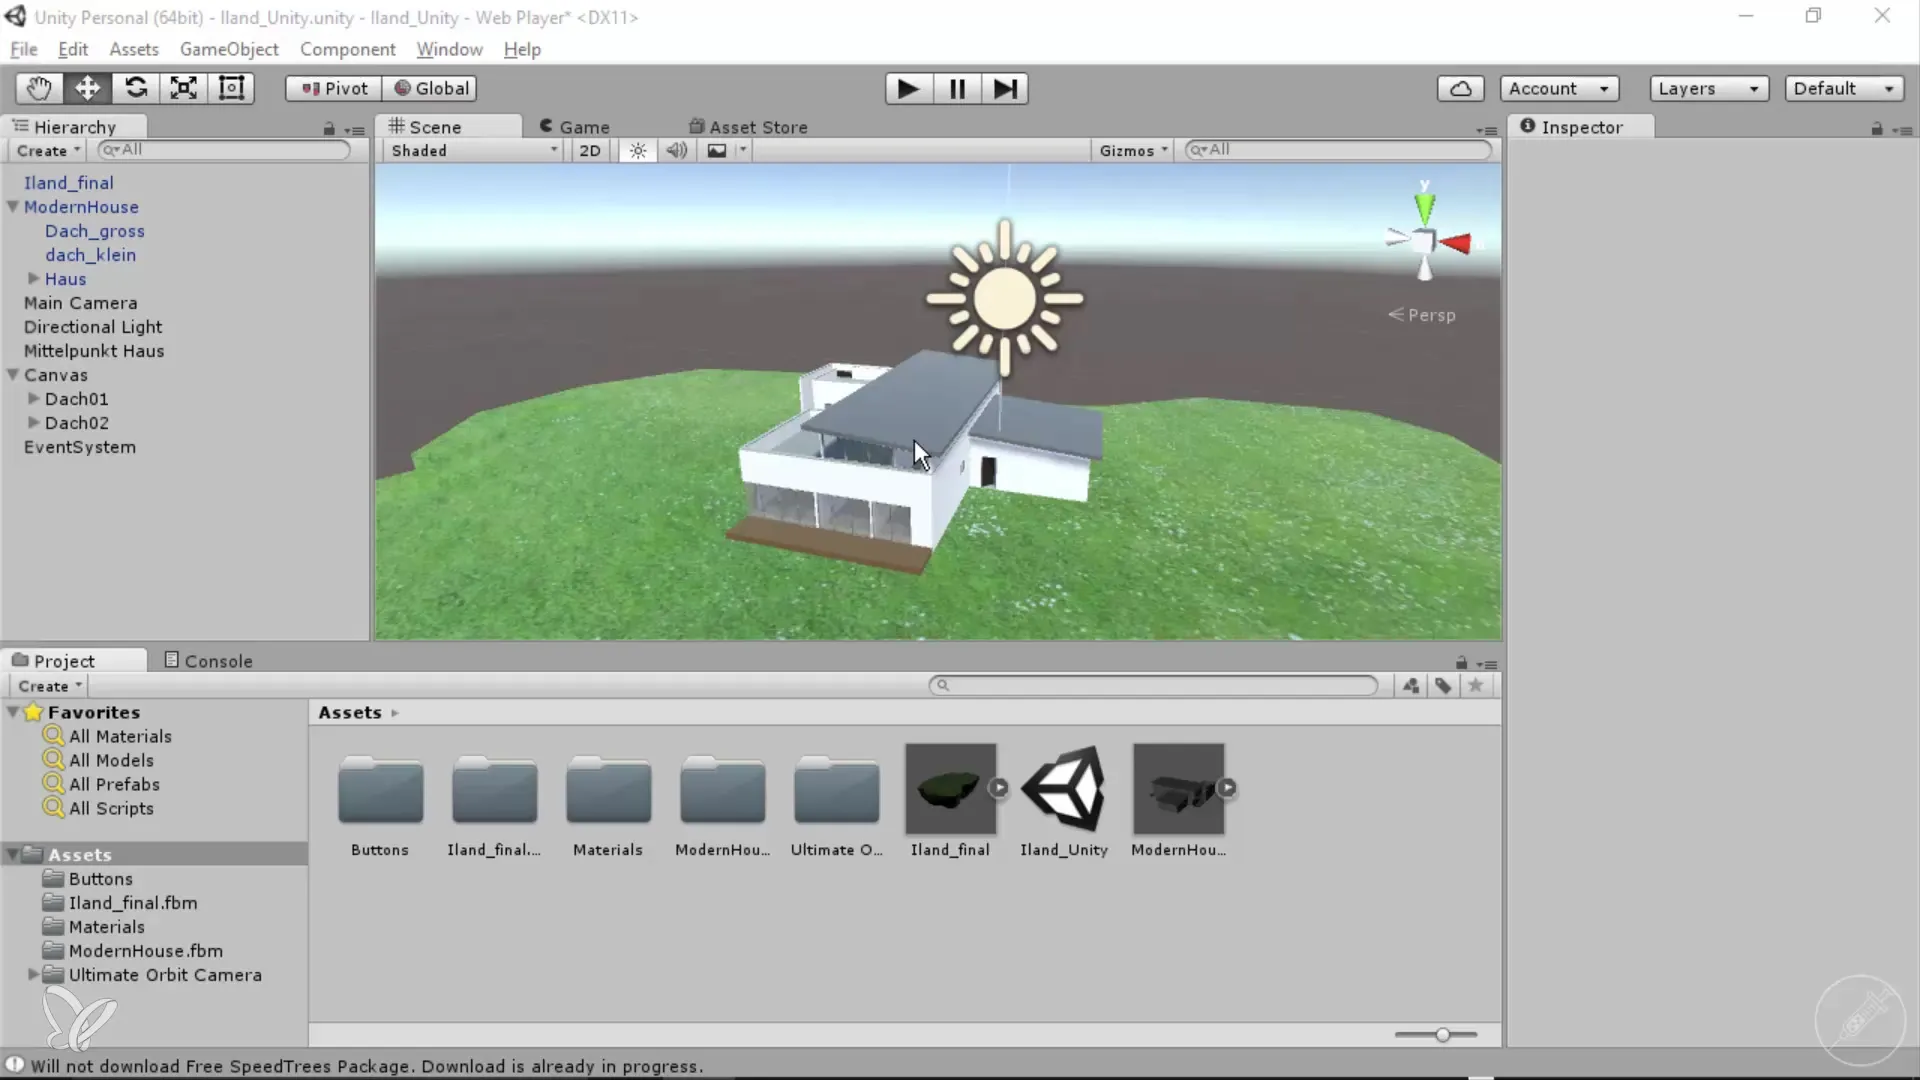Collapse the ModernHouse hierarchy item
The image size is (1920, 1080).
[13, 207]
